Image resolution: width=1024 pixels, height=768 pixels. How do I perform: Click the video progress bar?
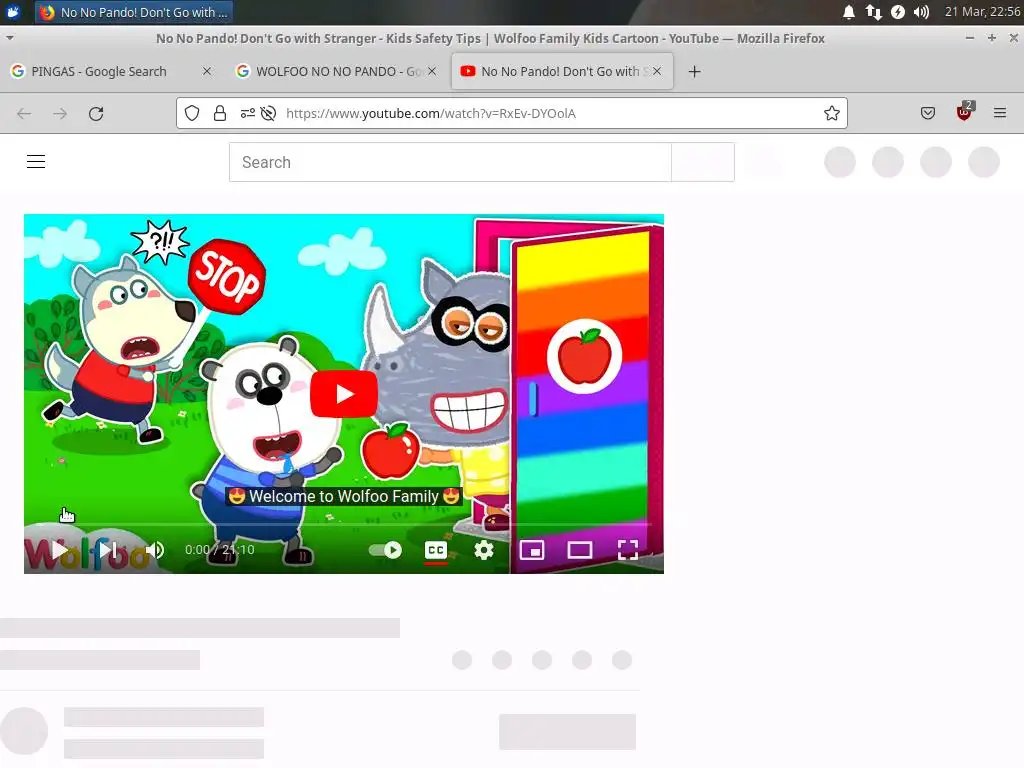tap(344, 524)
